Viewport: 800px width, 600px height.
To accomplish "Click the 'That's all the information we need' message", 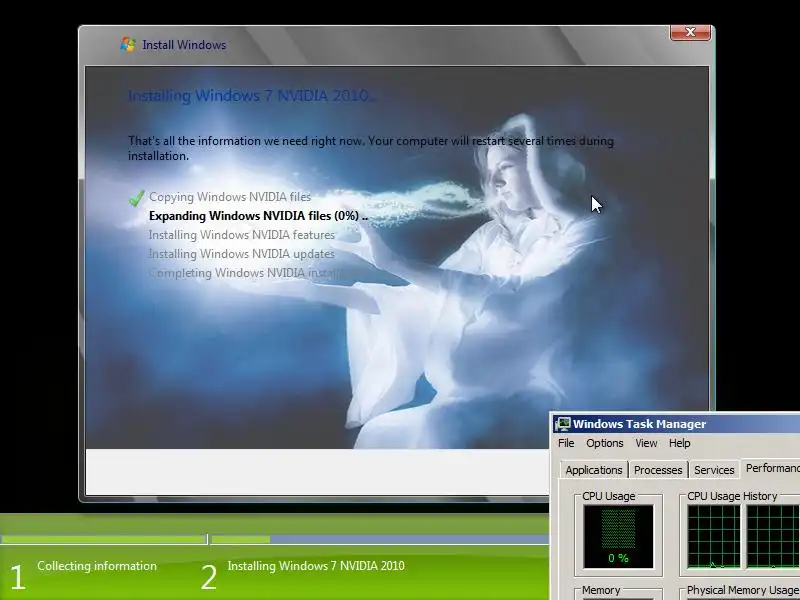I will point(370,148).
